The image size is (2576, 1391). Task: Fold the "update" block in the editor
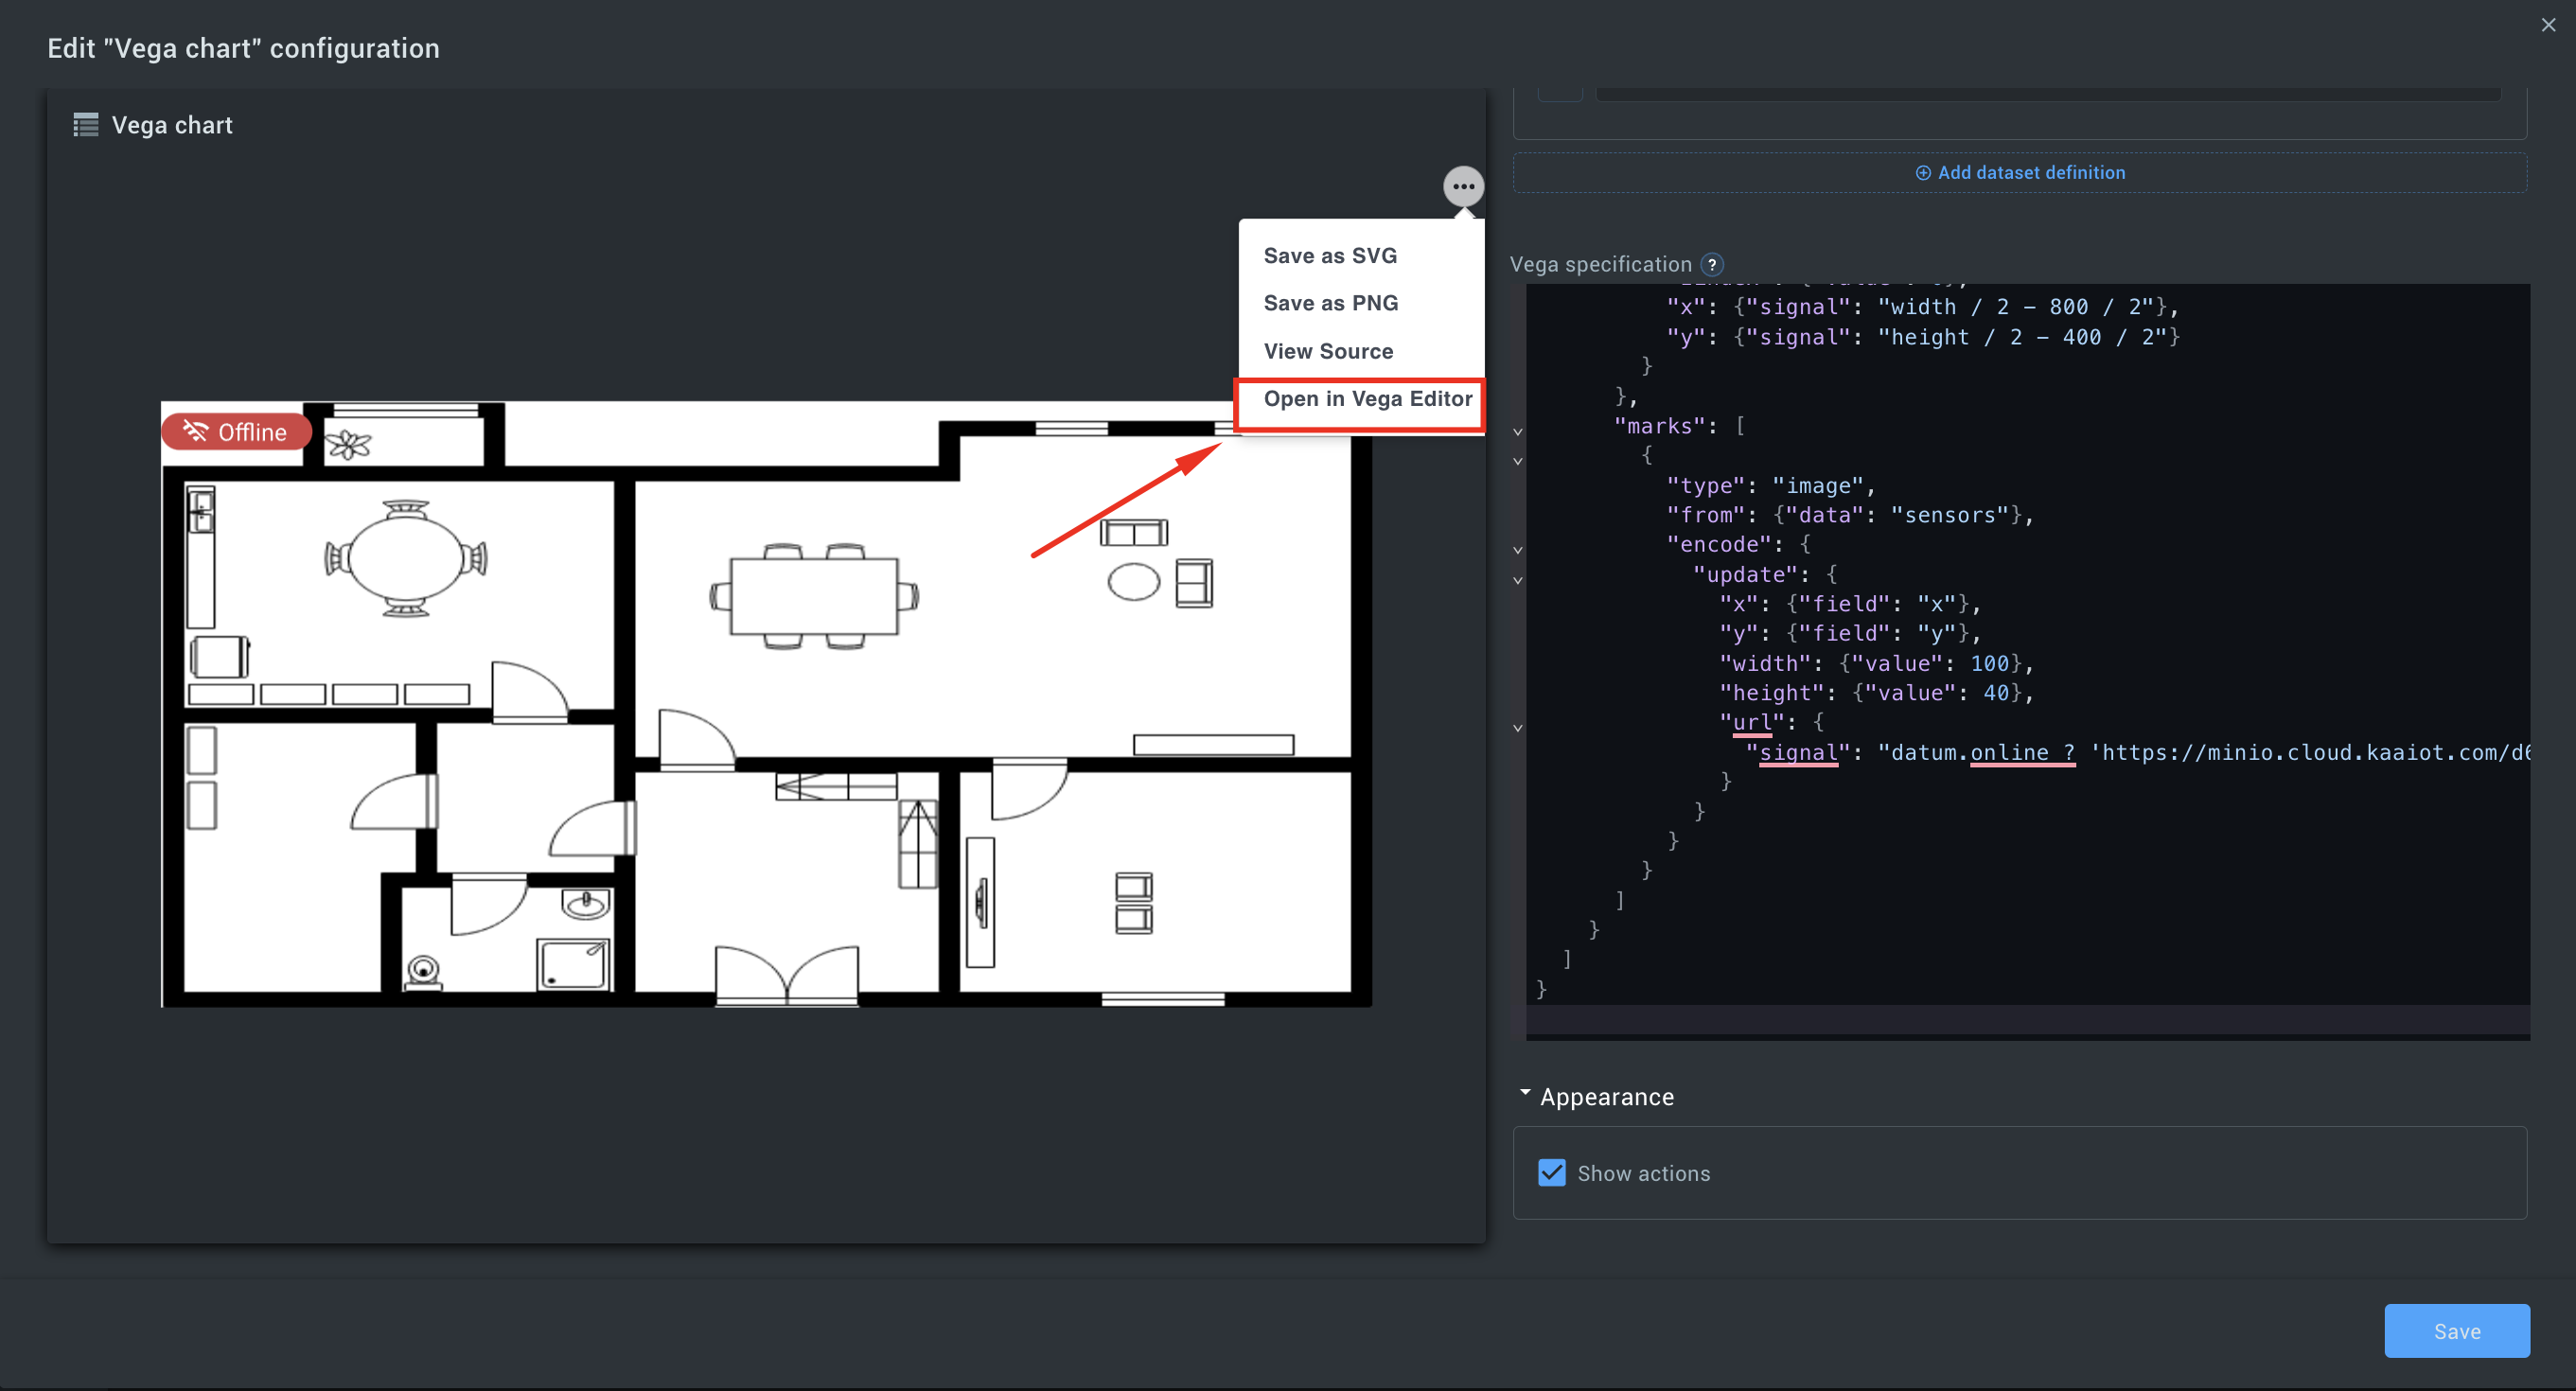point(1518,580)
